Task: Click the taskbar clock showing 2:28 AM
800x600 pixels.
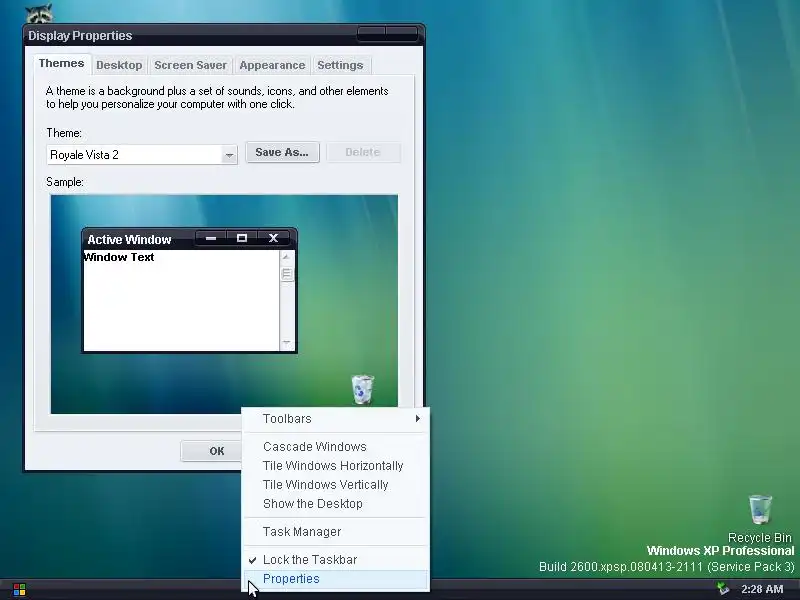Action: (x=762, y=589)
